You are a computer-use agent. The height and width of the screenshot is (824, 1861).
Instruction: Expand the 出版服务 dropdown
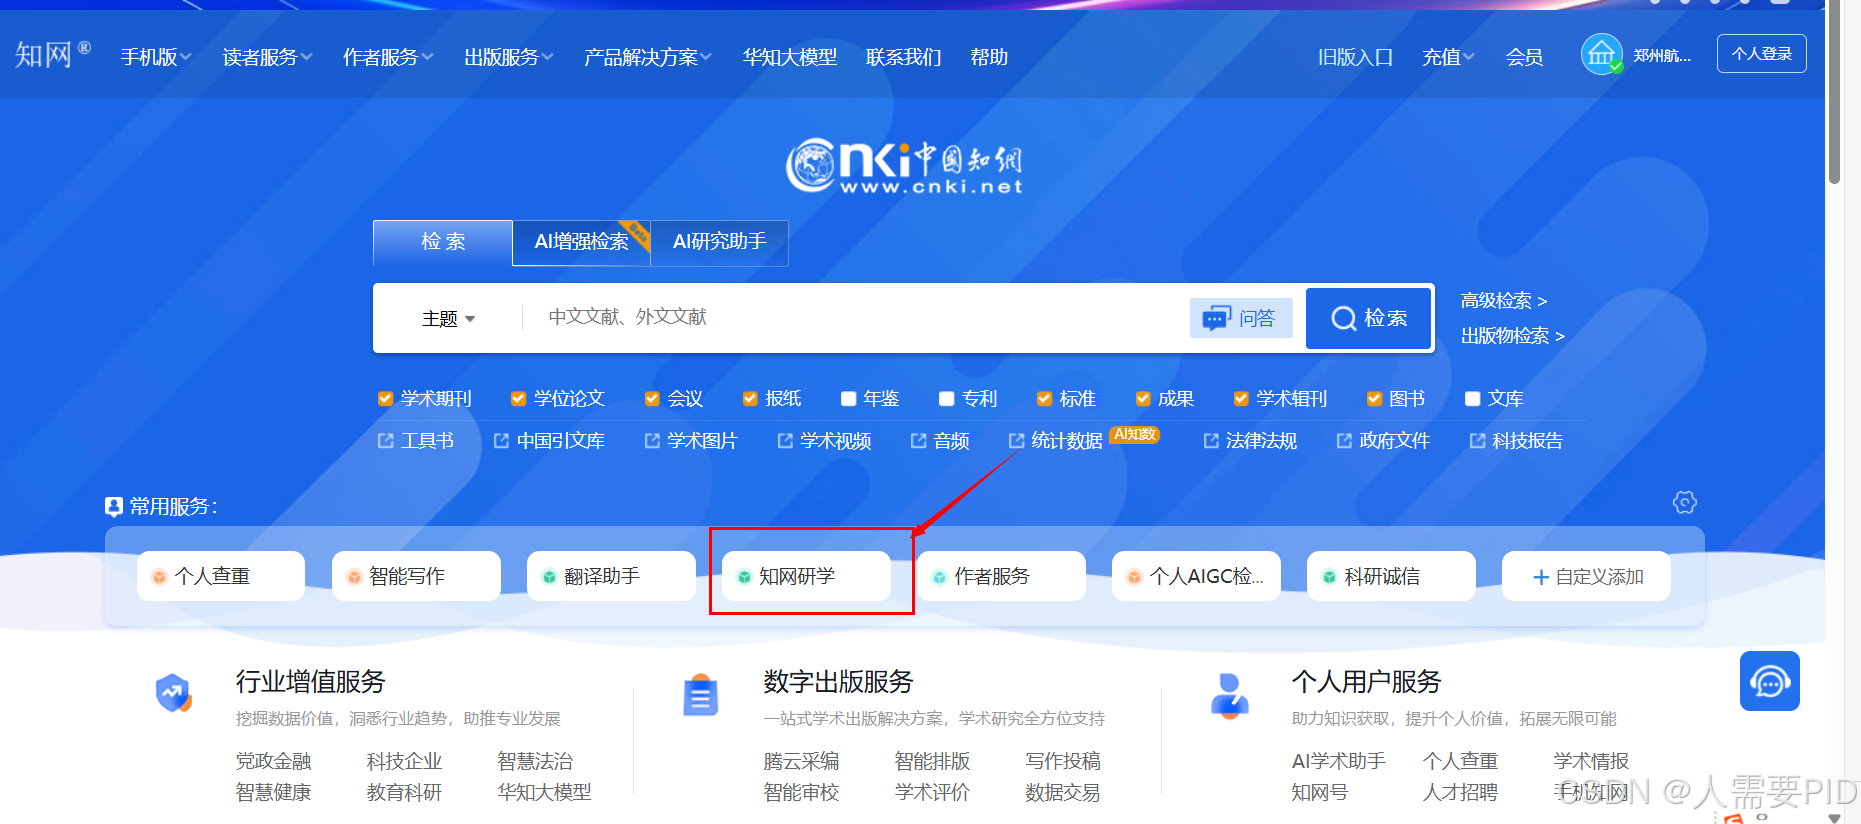coord(509,57)
